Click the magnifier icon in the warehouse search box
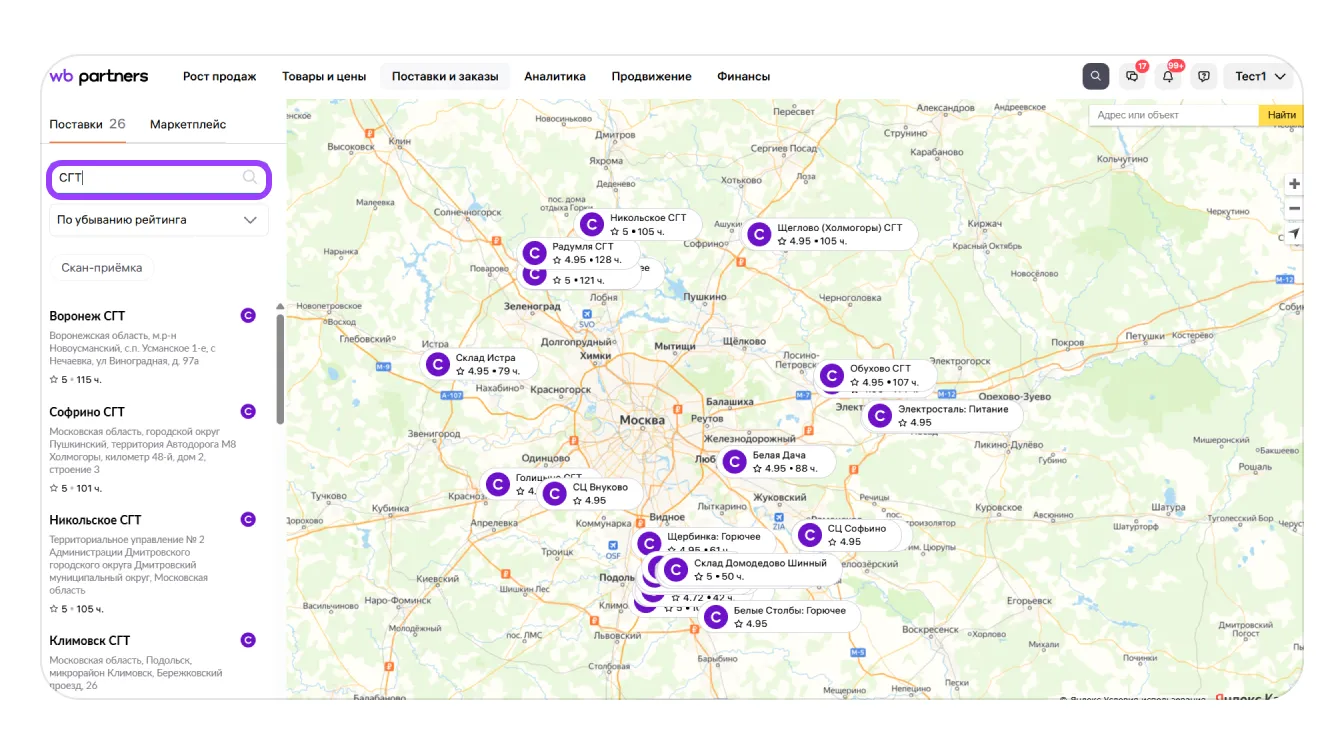This screenshot has width=1344, height=754. tap(250, 178)
